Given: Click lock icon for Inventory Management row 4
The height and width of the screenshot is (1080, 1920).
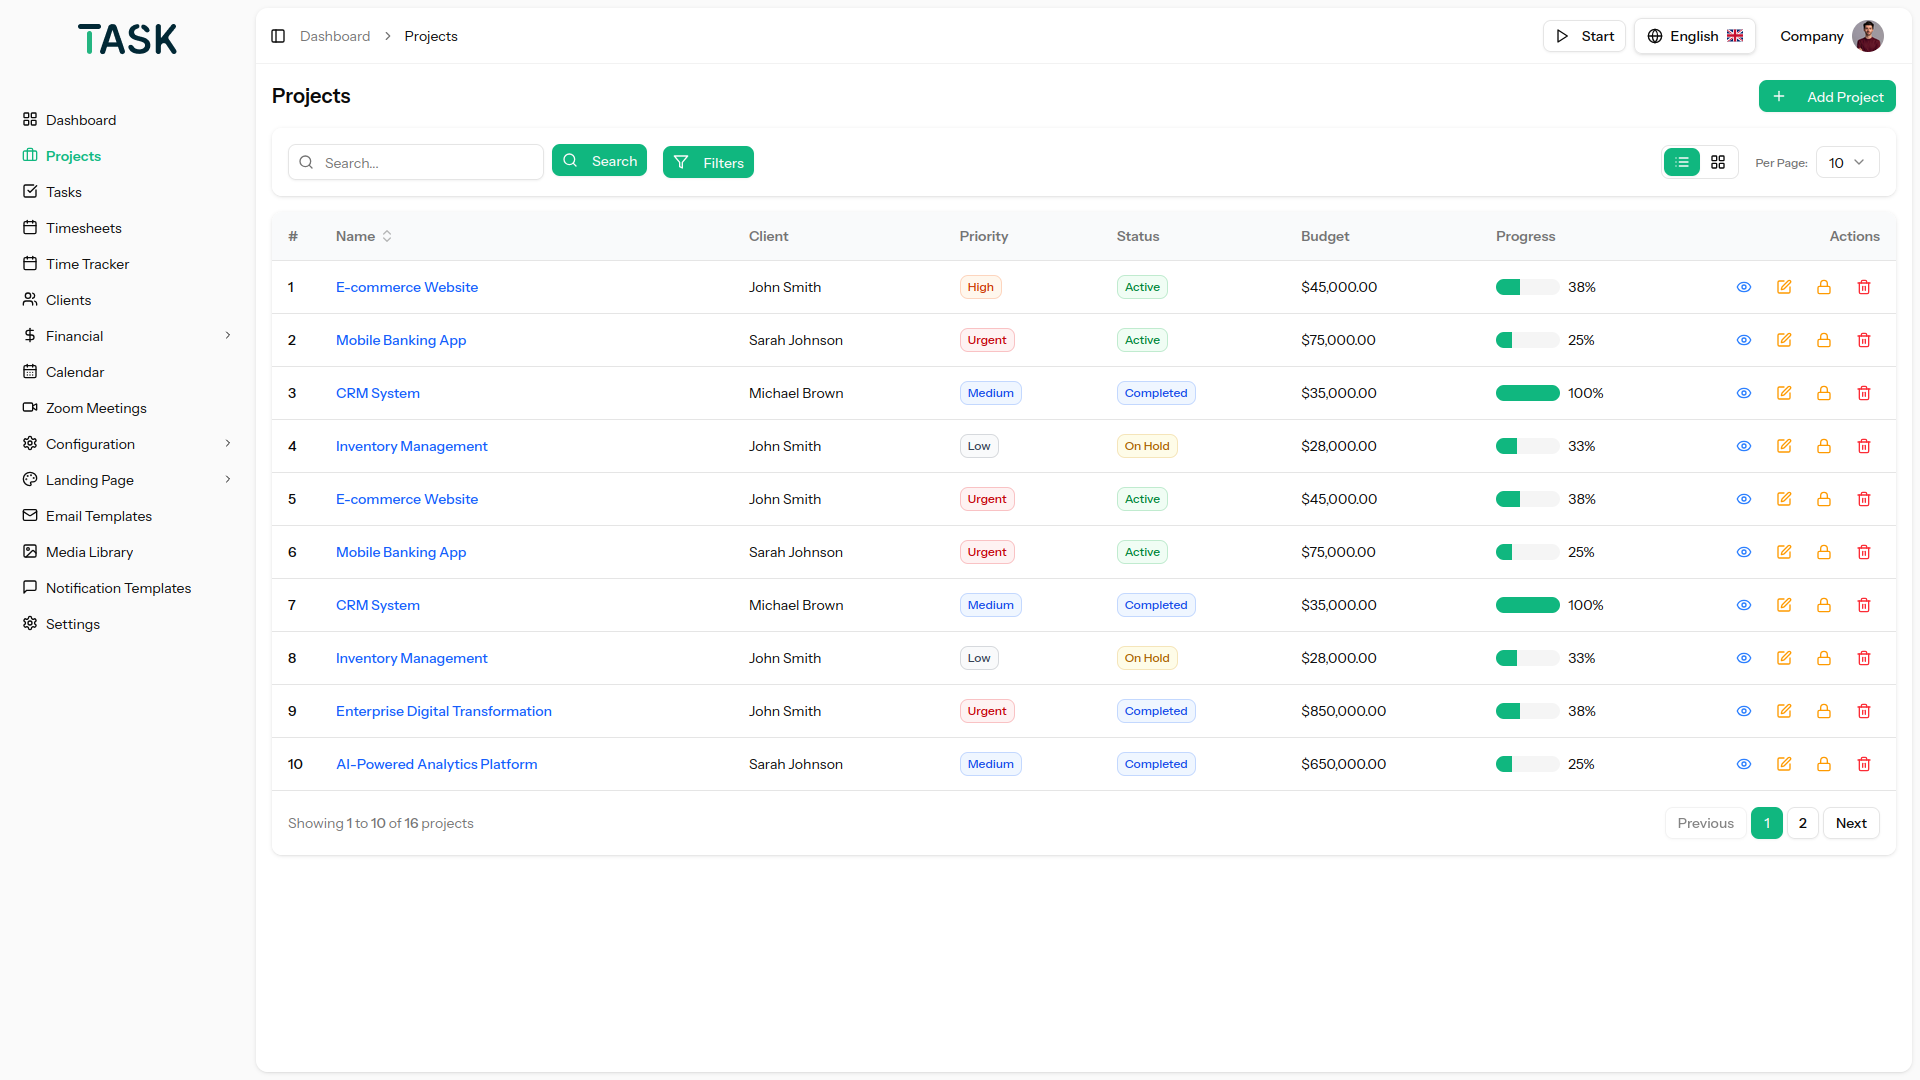Looking at the screenshot, I should click(x=1824, y=446).
